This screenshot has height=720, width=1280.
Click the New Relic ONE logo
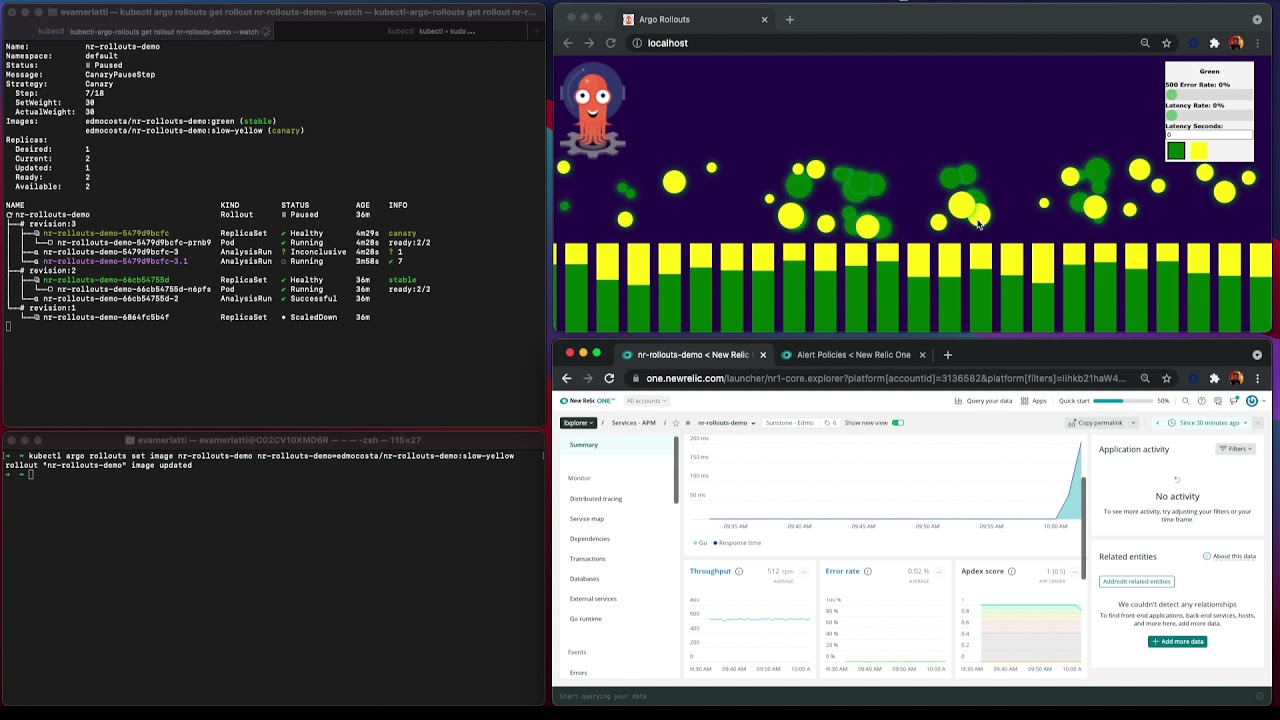(587, 401)
